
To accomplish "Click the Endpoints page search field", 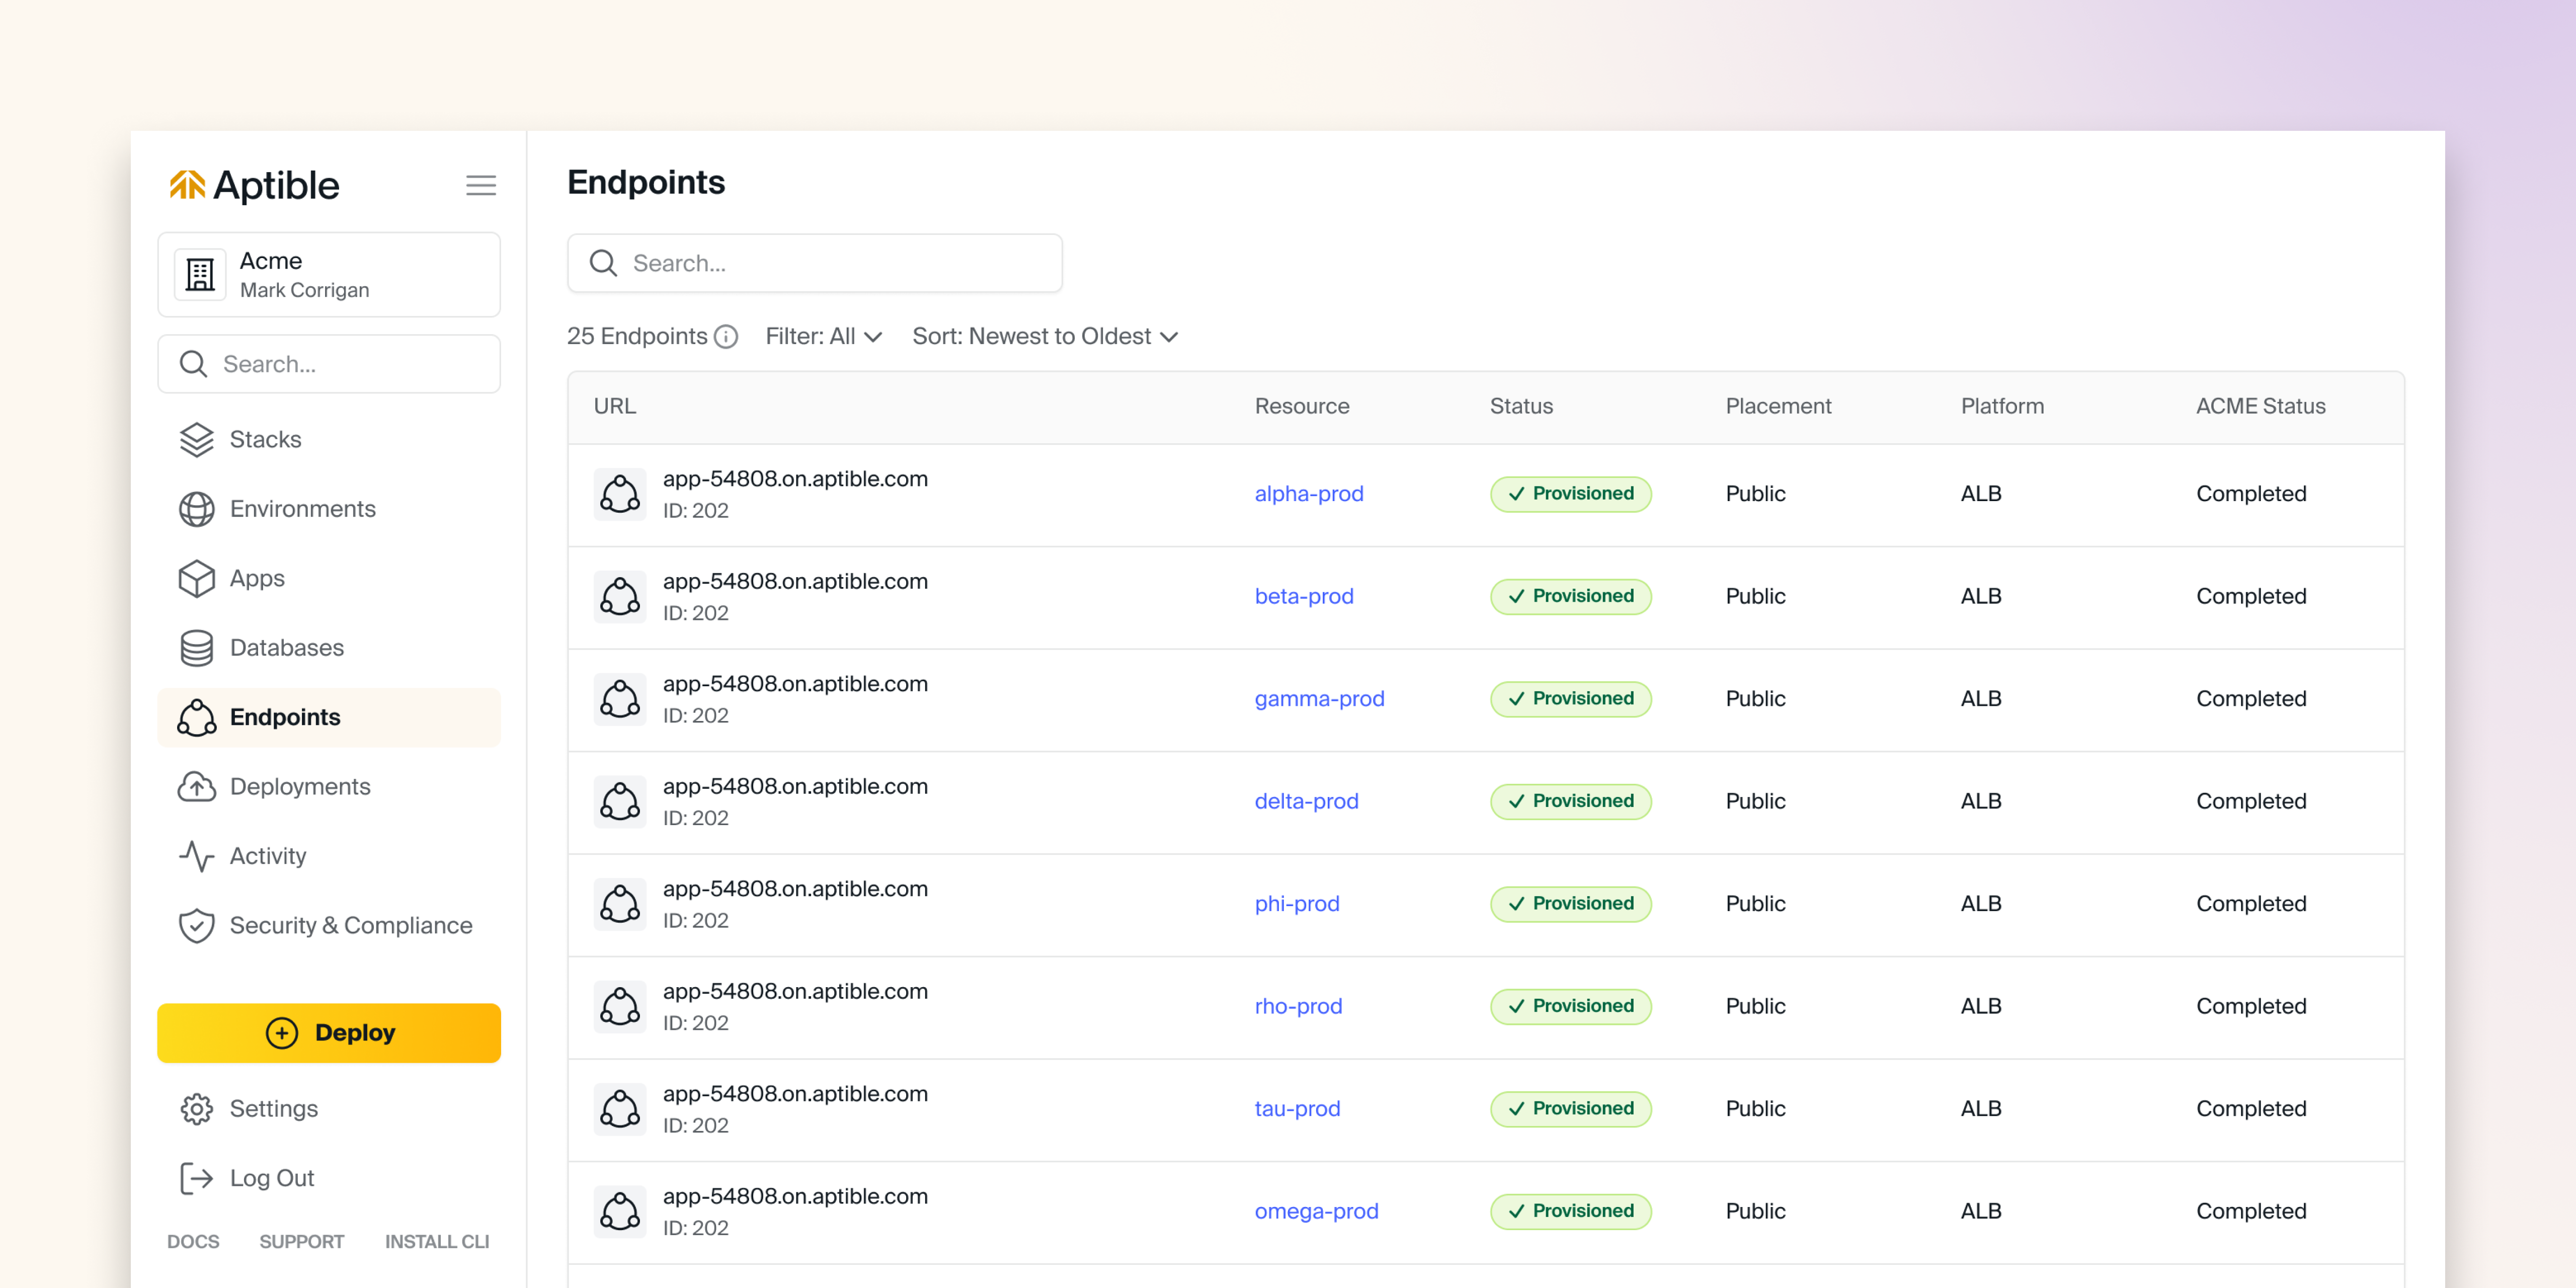I will click(814, 263).
